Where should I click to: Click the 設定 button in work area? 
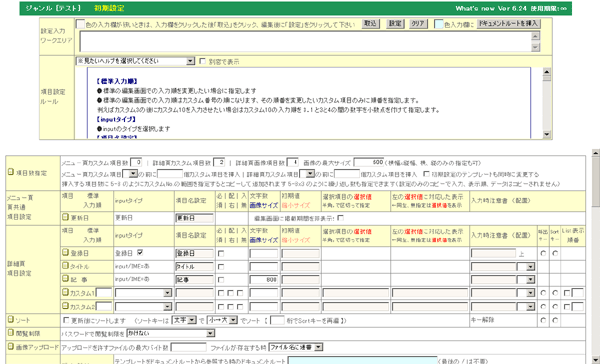point(395,24)
